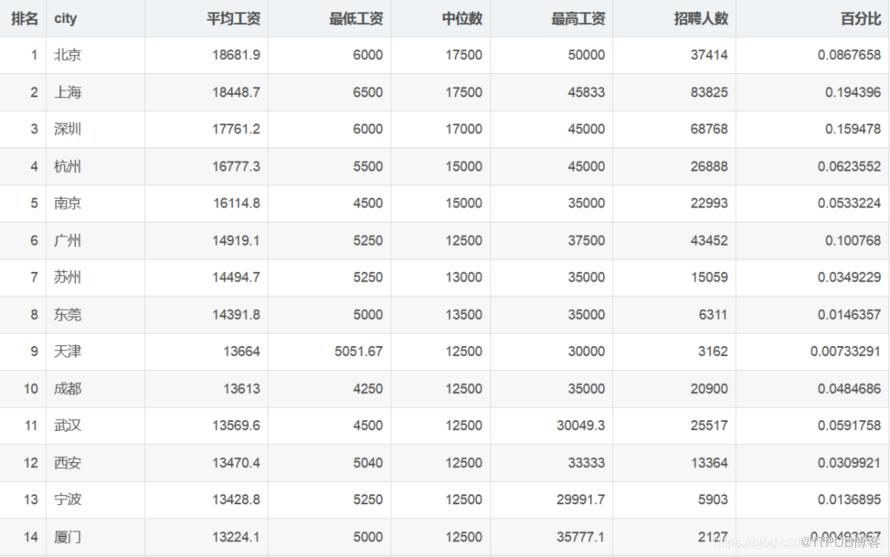Click median value 17000 for 深圳
Image resolution: width=890 pixels, height=557 pixels.
pos(464,129)
